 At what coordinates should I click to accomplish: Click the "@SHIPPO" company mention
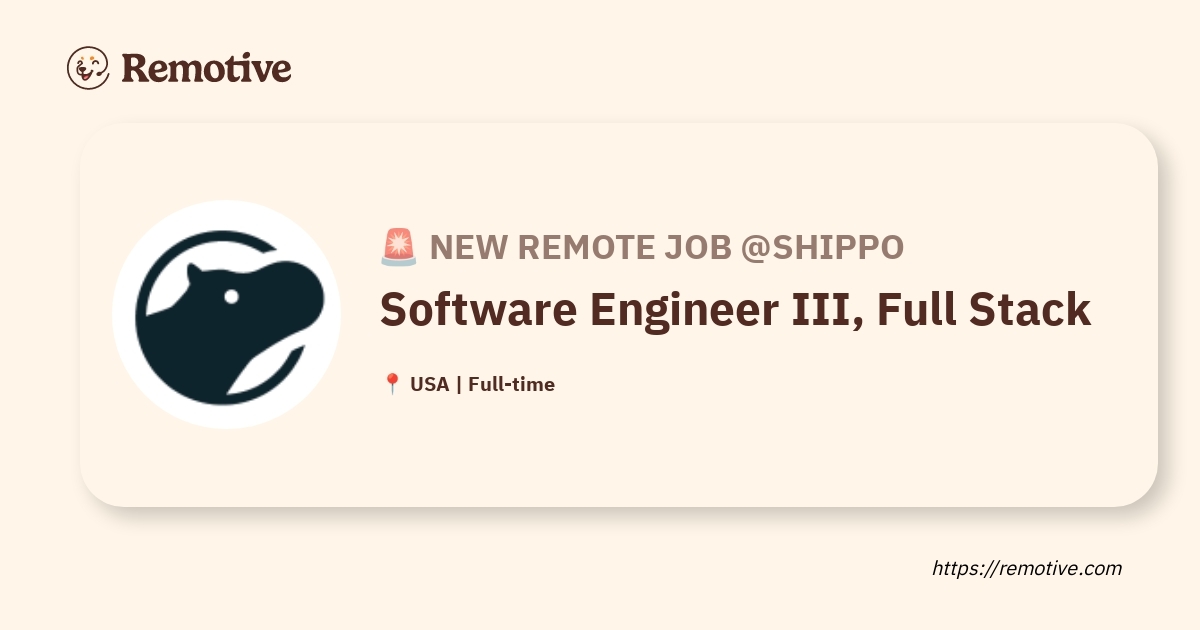[822, 247]
